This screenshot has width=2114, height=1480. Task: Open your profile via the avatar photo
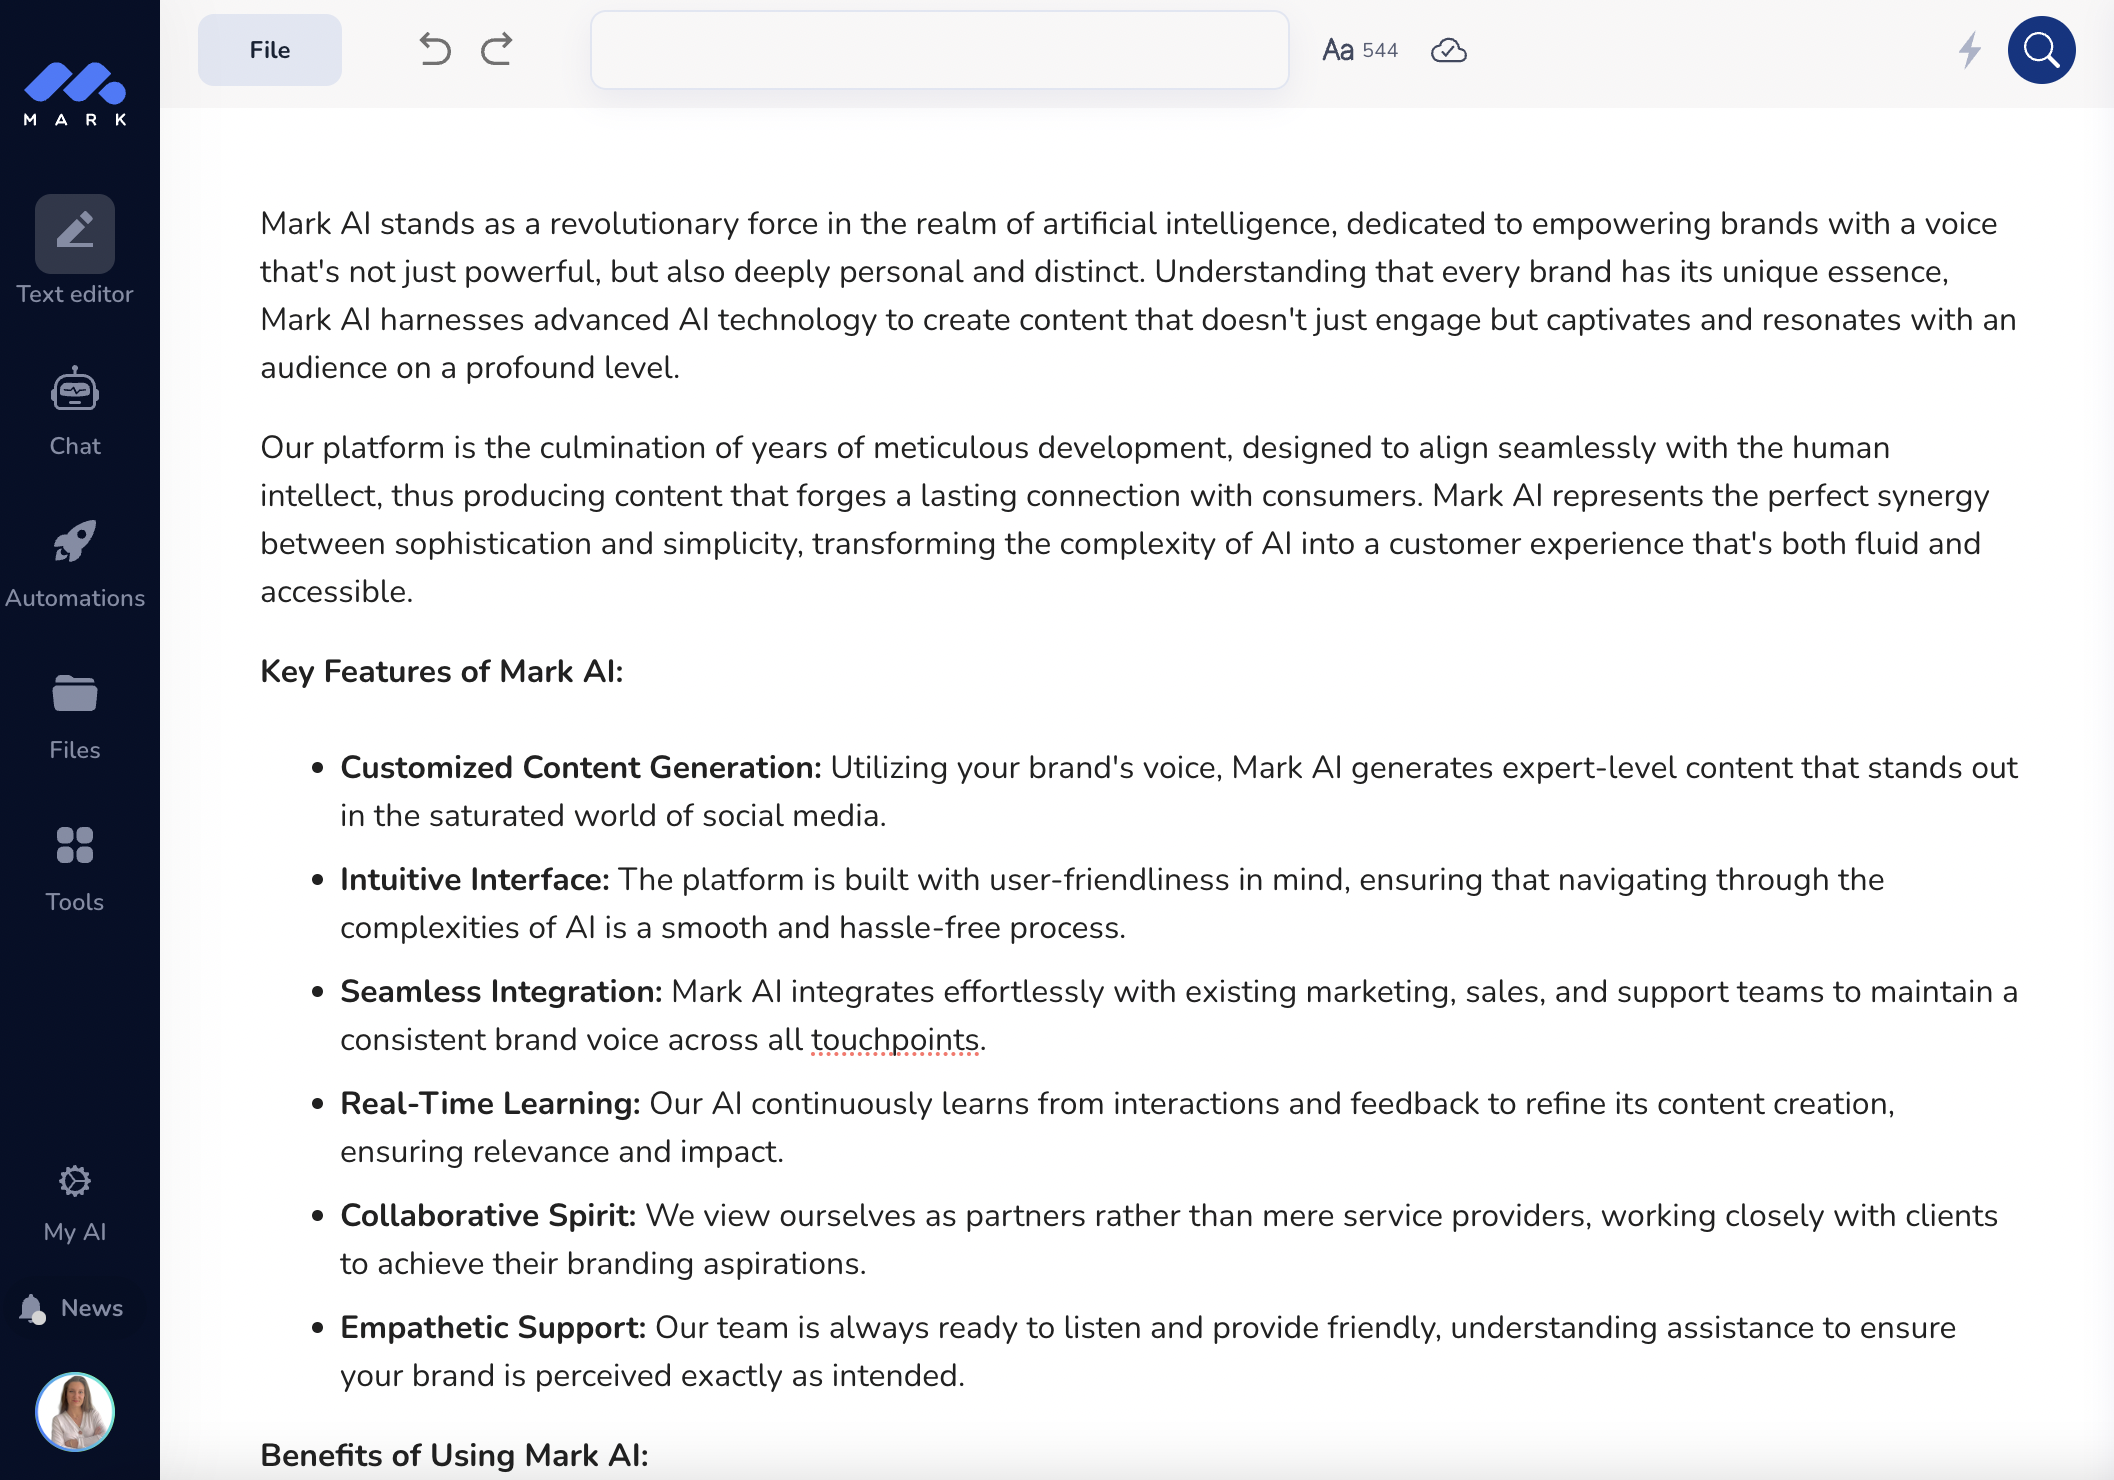click(74, 1411)
